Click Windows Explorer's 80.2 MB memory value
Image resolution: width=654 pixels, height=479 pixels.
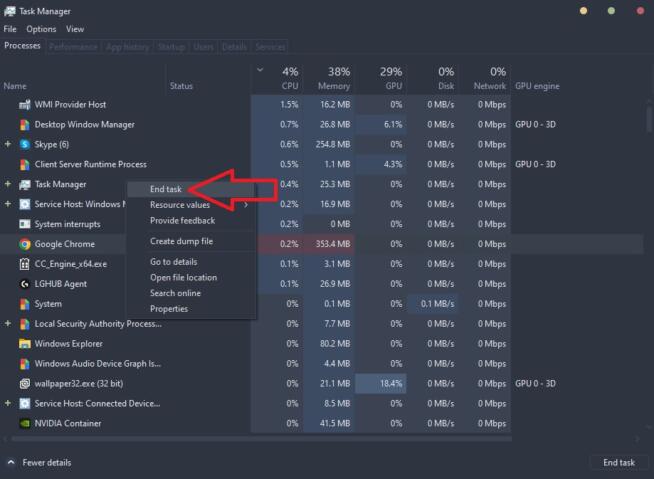pos(337,344)
